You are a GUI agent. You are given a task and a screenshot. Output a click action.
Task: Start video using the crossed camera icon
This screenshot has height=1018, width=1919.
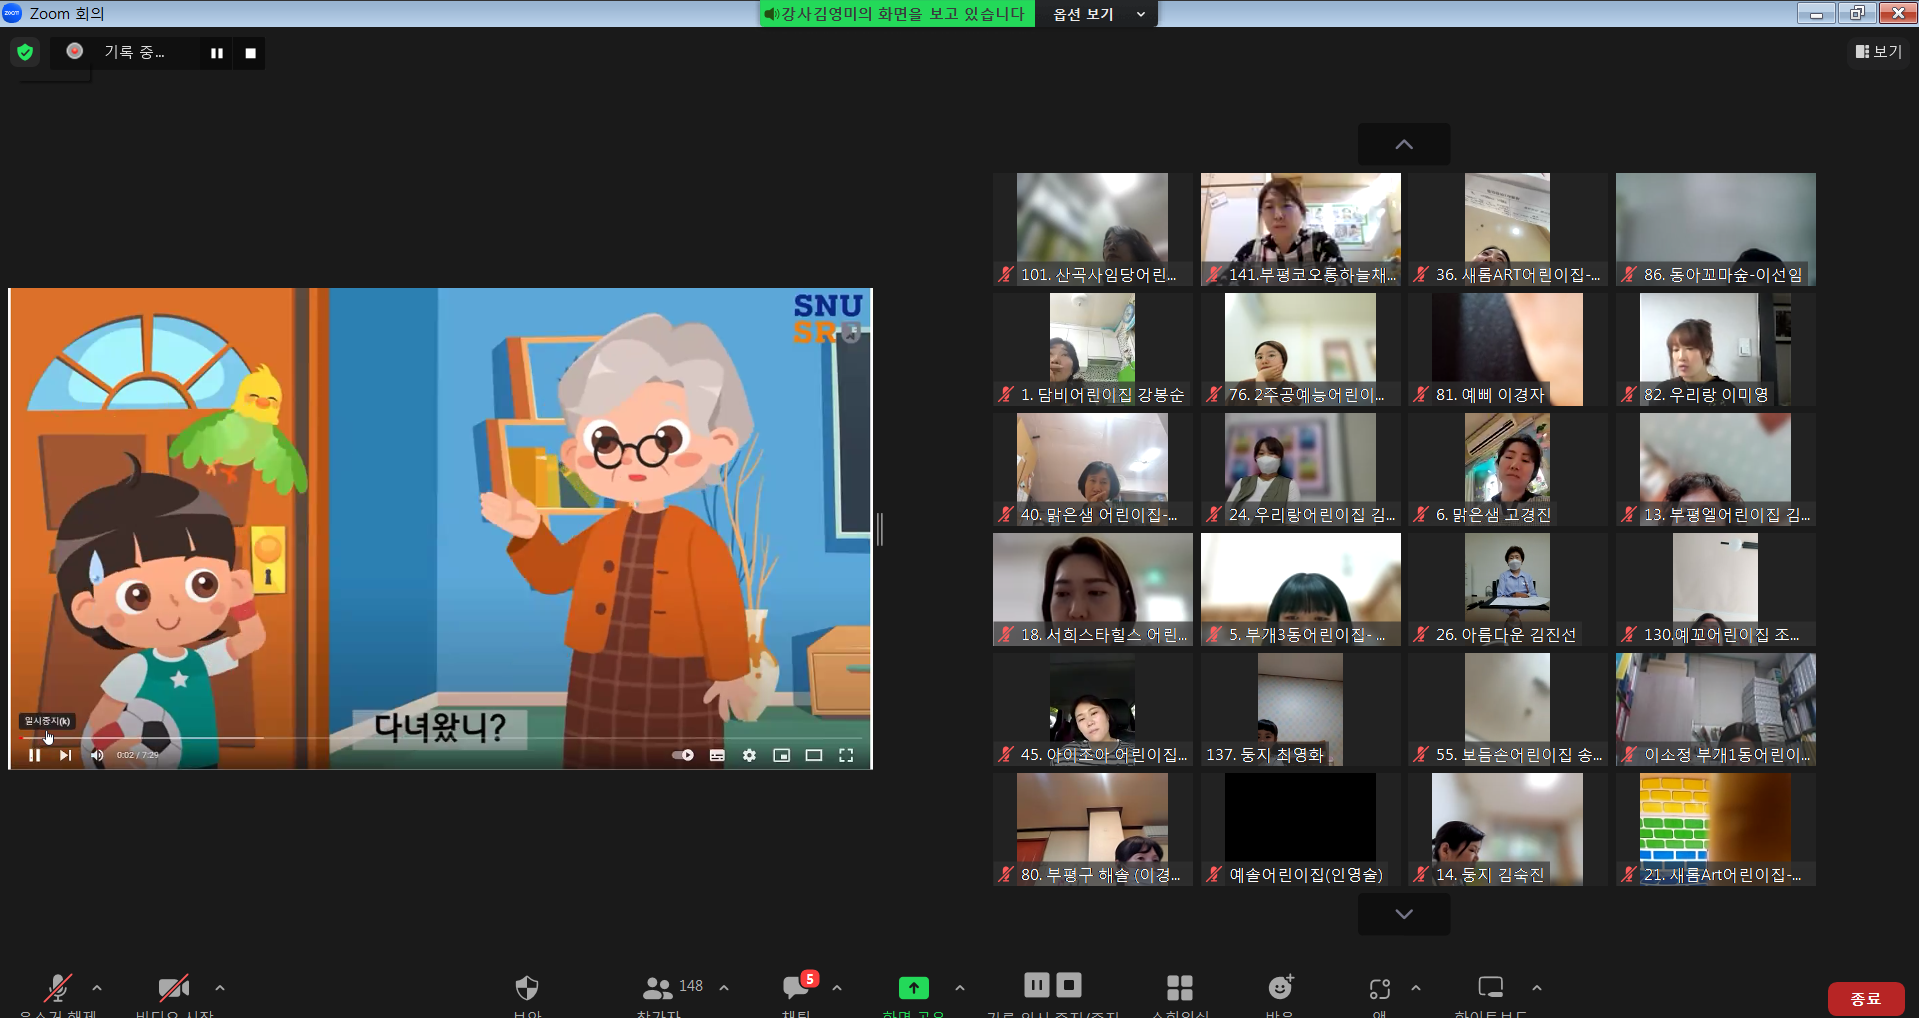pyautogui.click(x=174, y=988)
